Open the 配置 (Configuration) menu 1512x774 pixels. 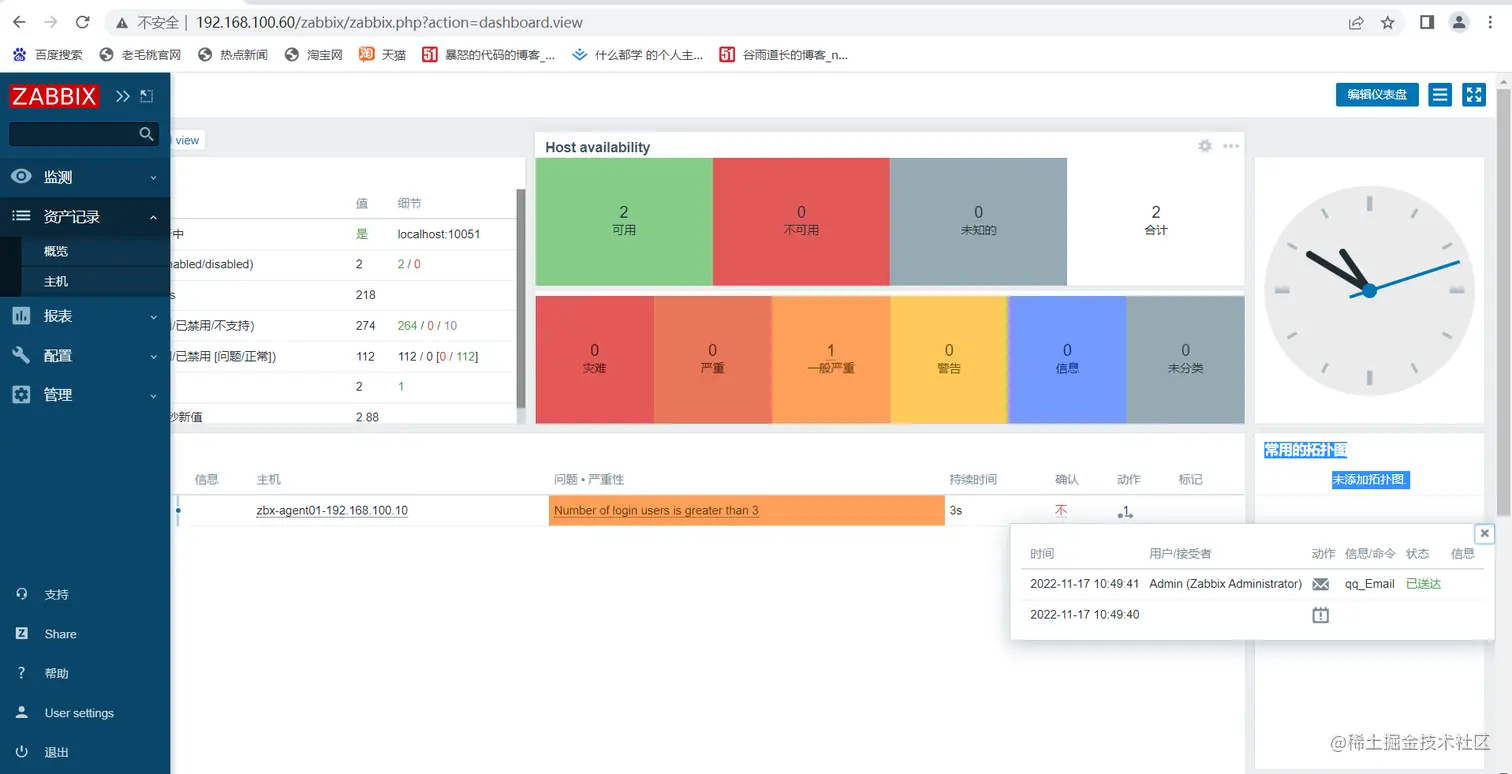(85, 355)
